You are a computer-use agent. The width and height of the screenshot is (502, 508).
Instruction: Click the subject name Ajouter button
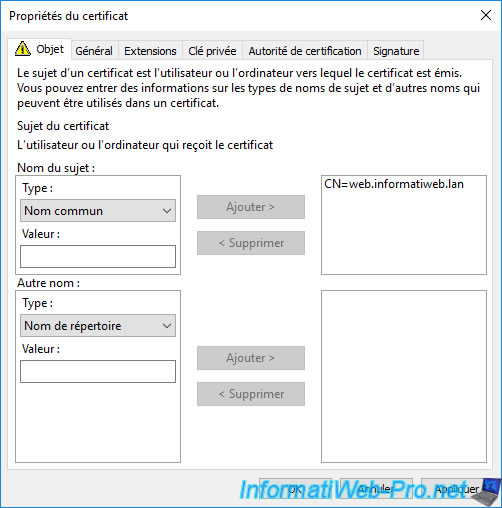click(x=251, y=207)
